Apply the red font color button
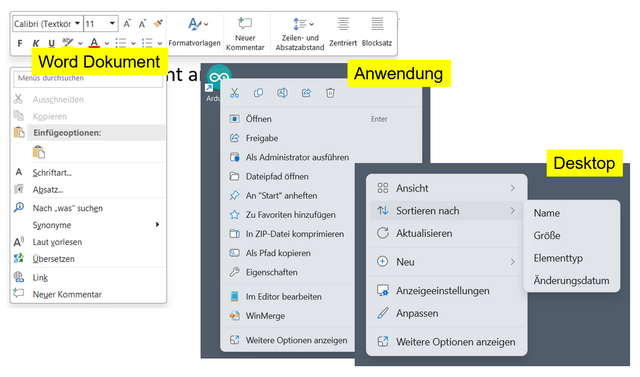The image size is (640, 377). 94,42
